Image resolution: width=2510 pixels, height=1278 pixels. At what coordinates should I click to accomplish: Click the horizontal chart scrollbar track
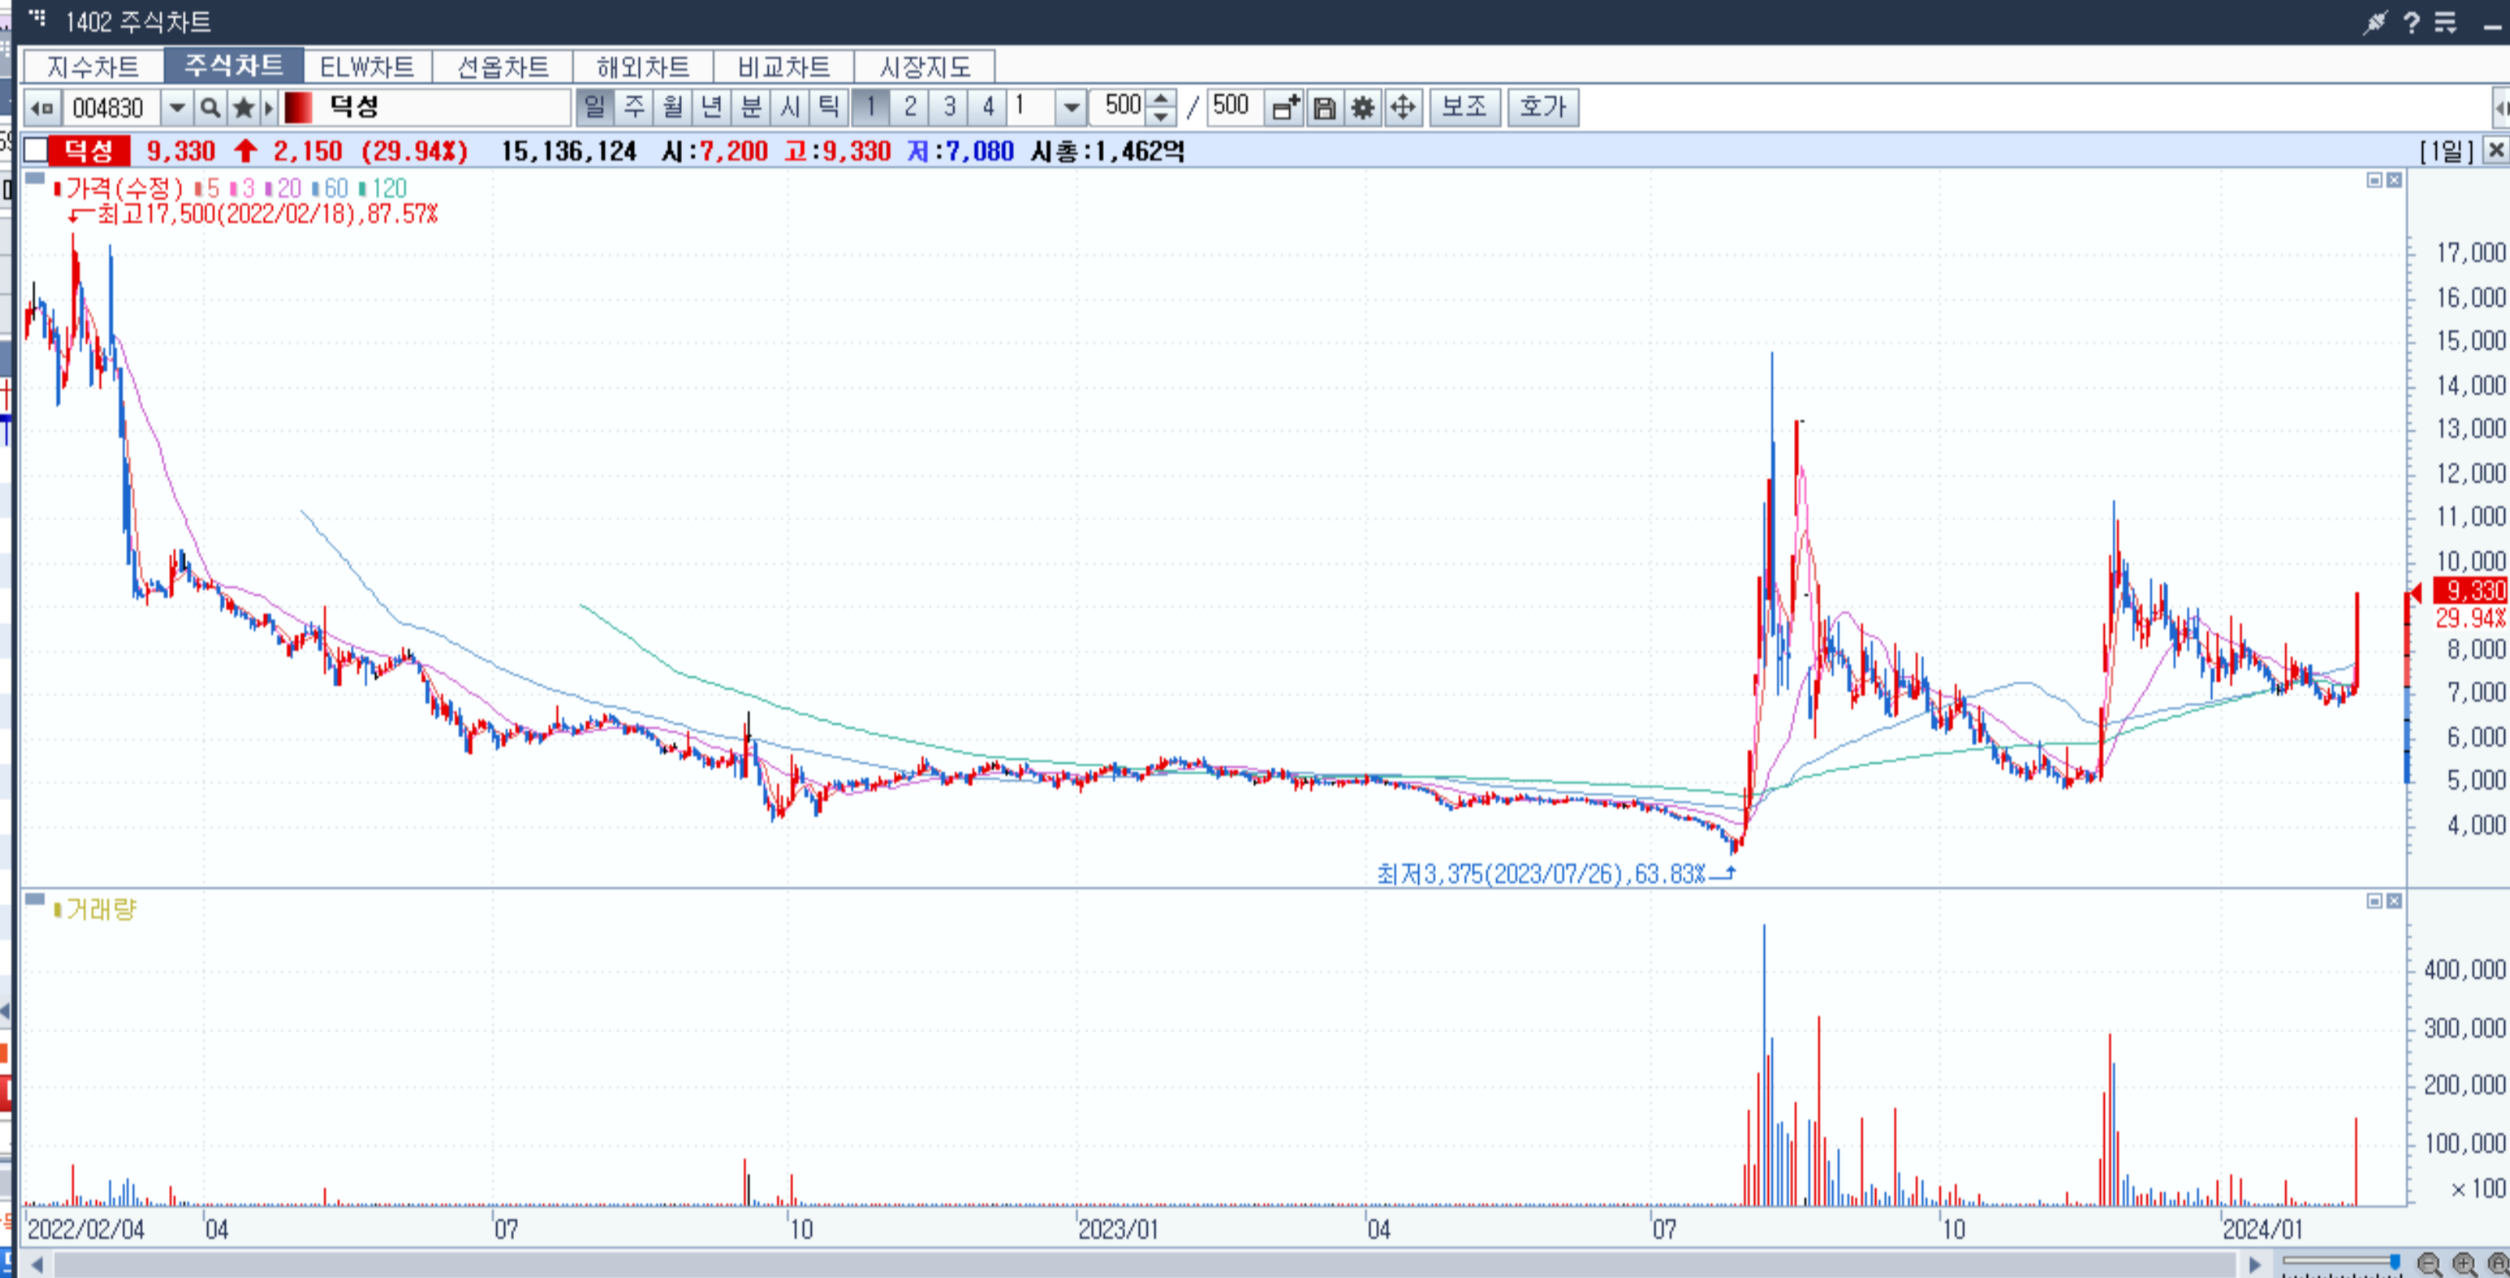tap(1140, 1265)
